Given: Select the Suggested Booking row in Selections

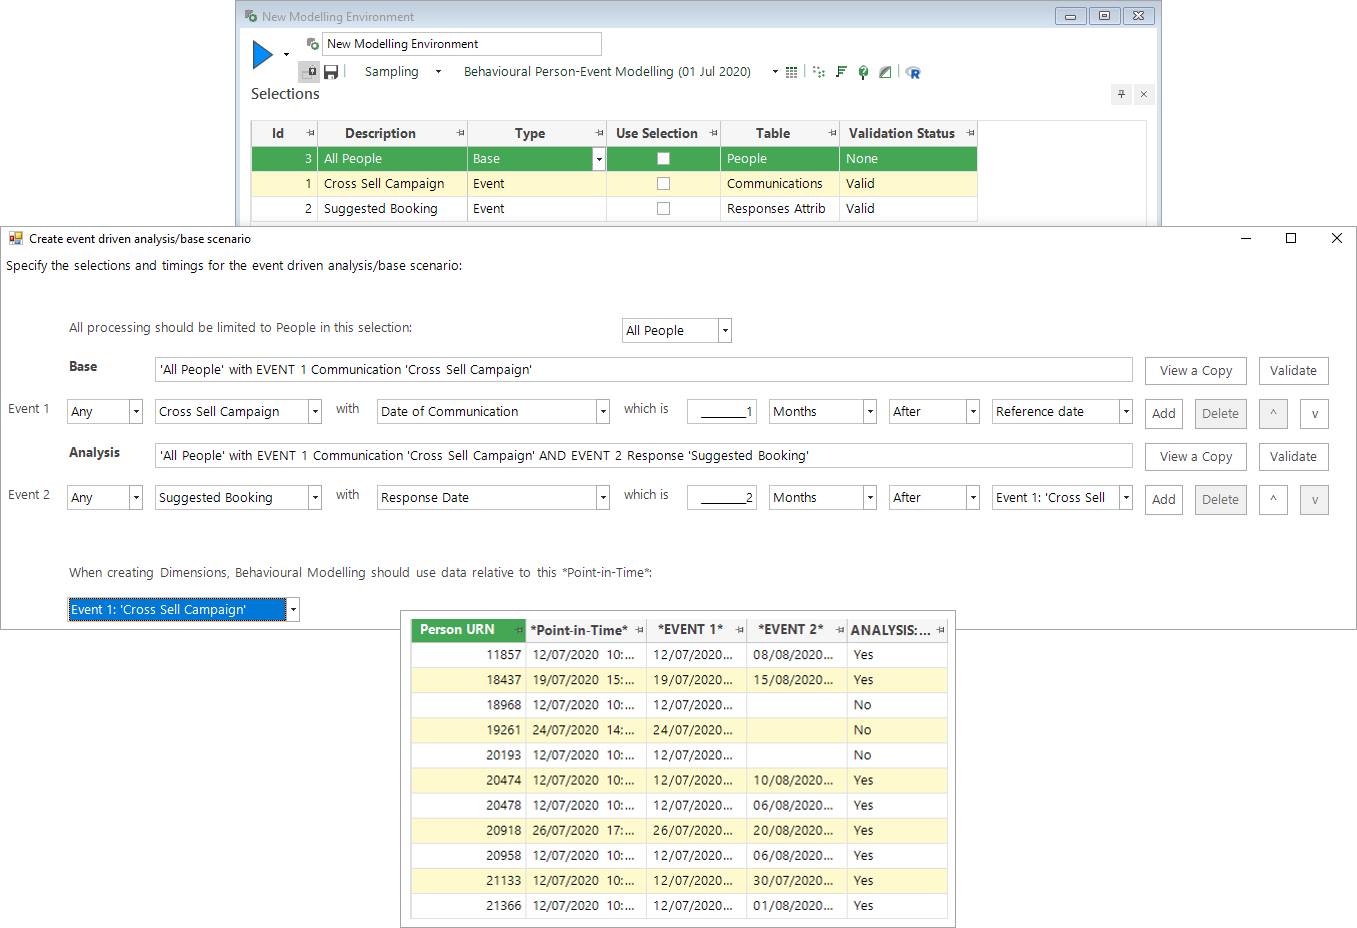Looking at the screenshot, I should 614,209.
